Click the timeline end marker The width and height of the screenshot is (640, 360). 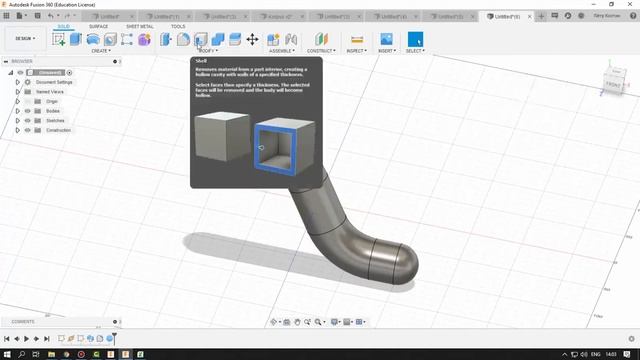[114, 338]
